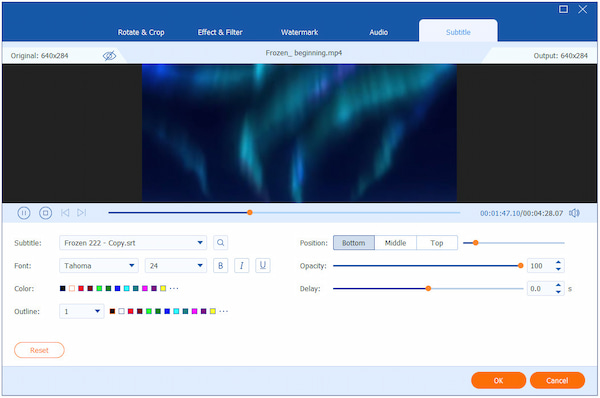600x398 pixels.
Task: Set subtitle position to Bottom
Action: point(354,243)
